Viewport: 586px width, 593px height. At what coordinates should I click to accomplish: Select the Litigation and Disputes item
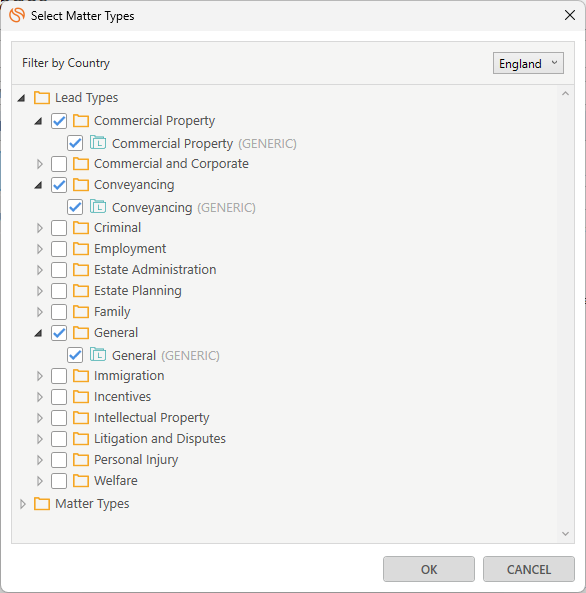(x=160, y=439)
